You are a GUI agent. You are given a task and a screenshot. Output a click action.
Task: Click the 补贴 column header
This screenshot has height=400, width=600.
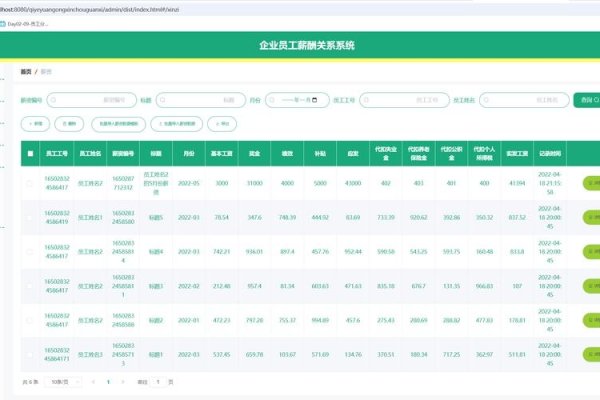pyautogui.click(x=320, y=153)
